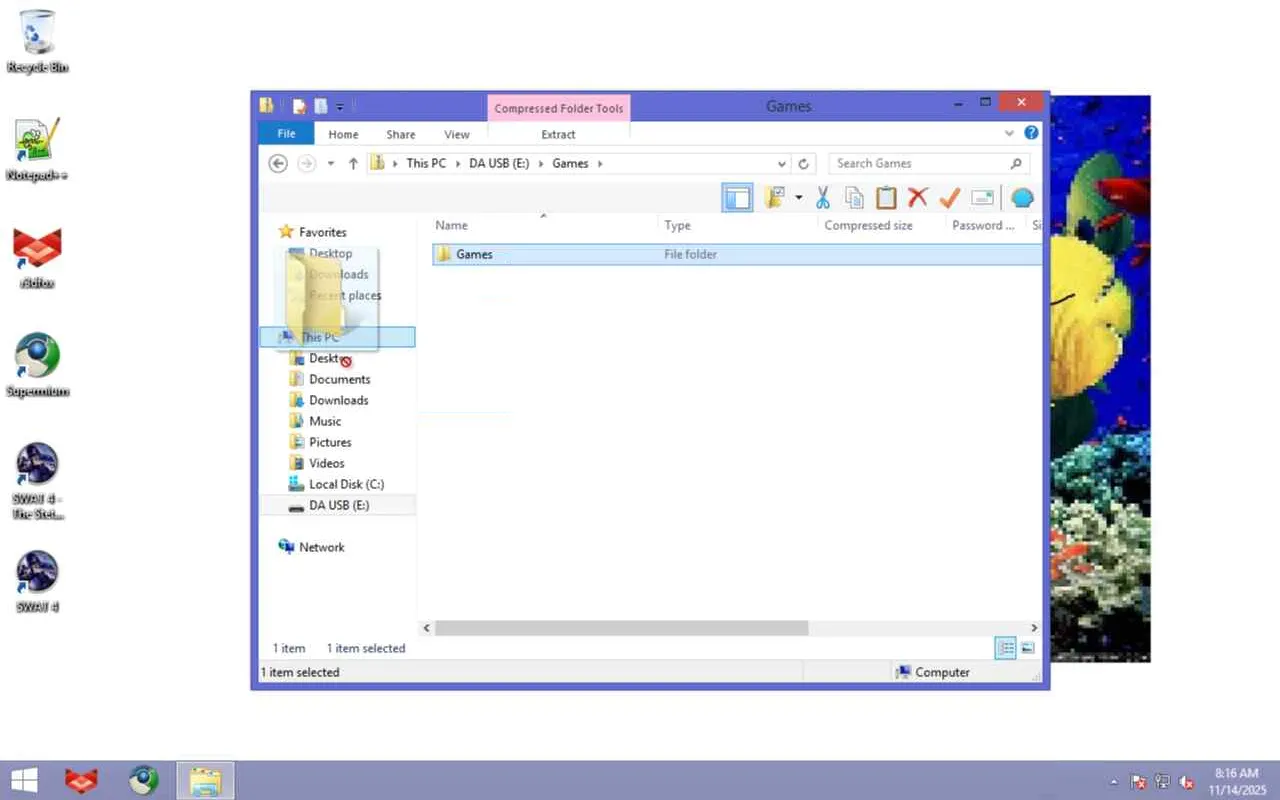Click the Forward navigation arrow

[307, 163]
